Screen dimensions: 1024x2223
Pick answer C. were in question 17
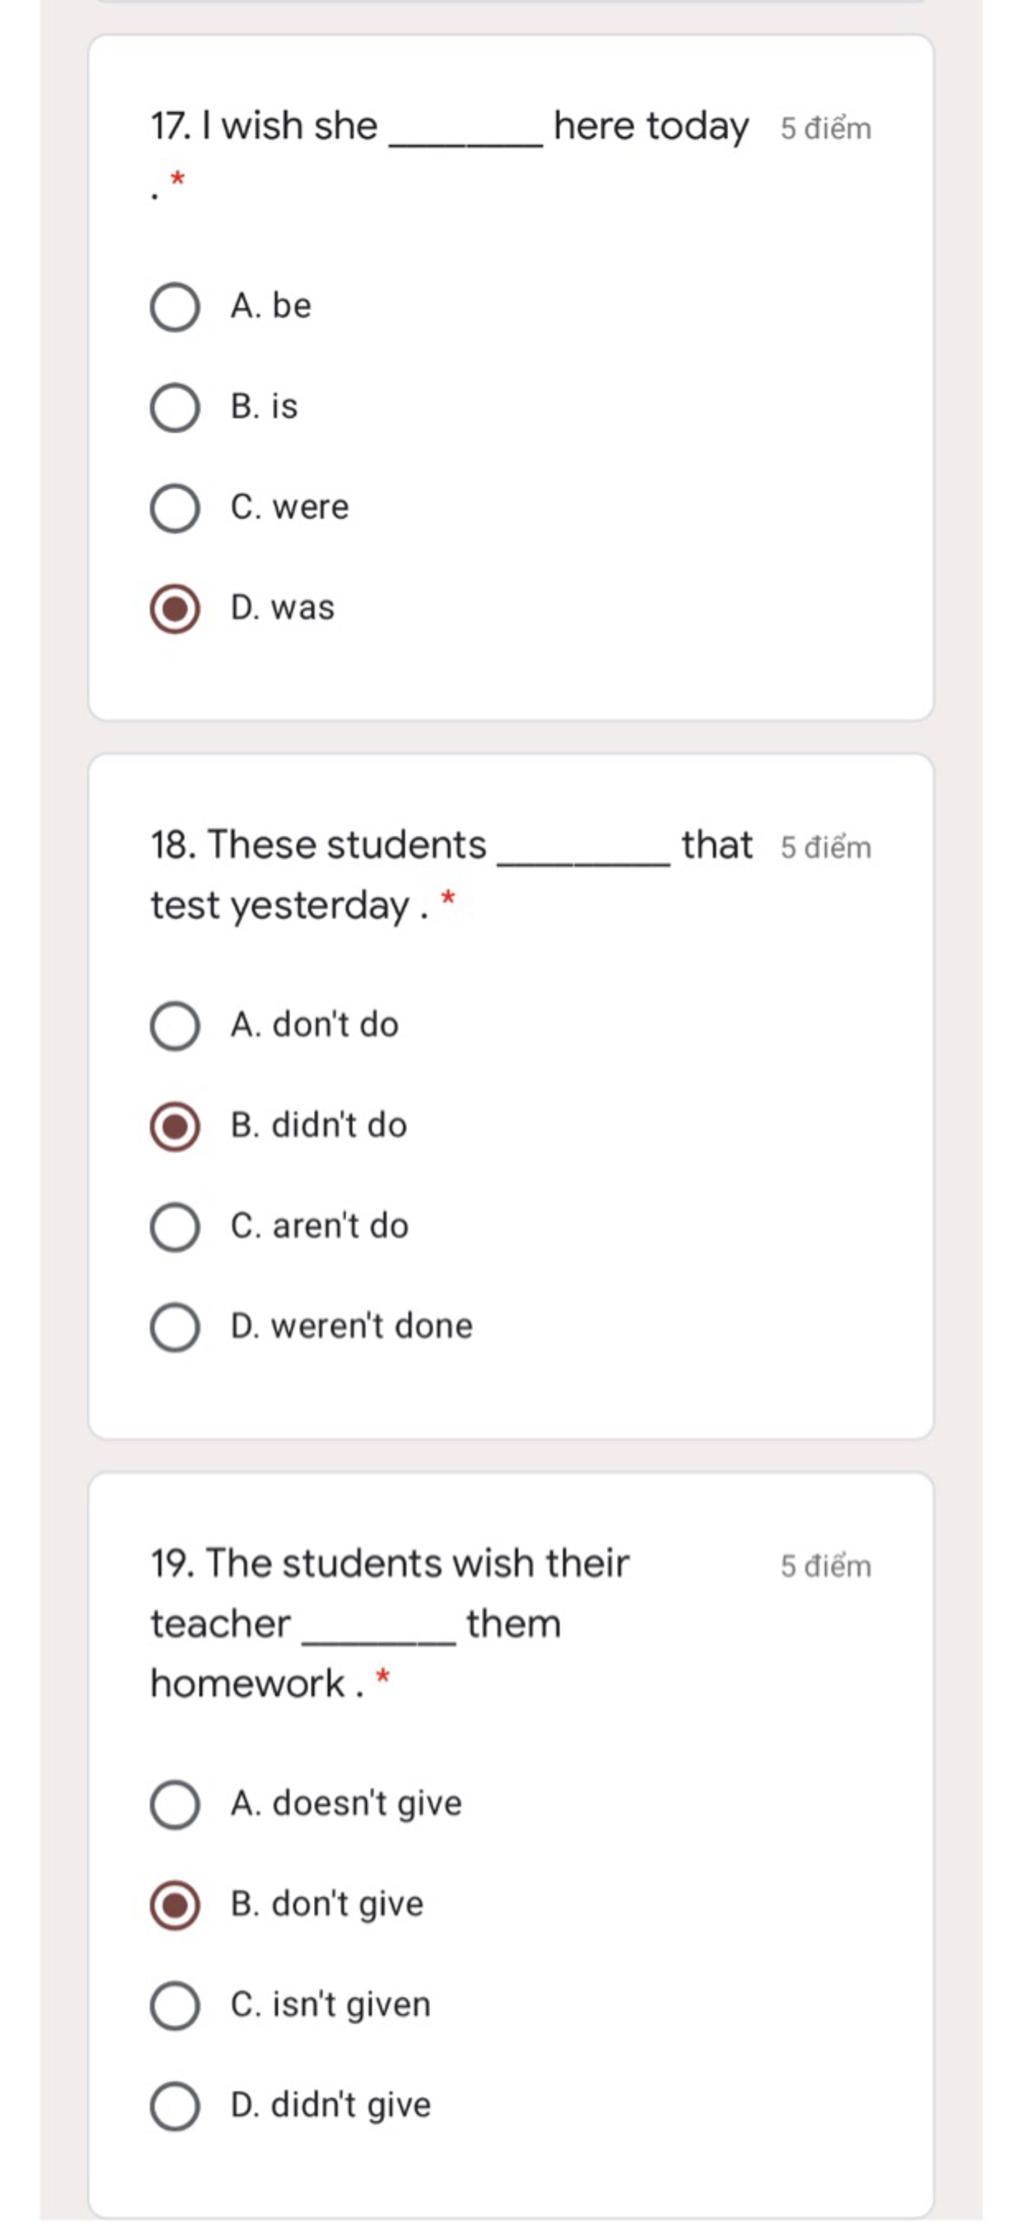click(175, 508)
